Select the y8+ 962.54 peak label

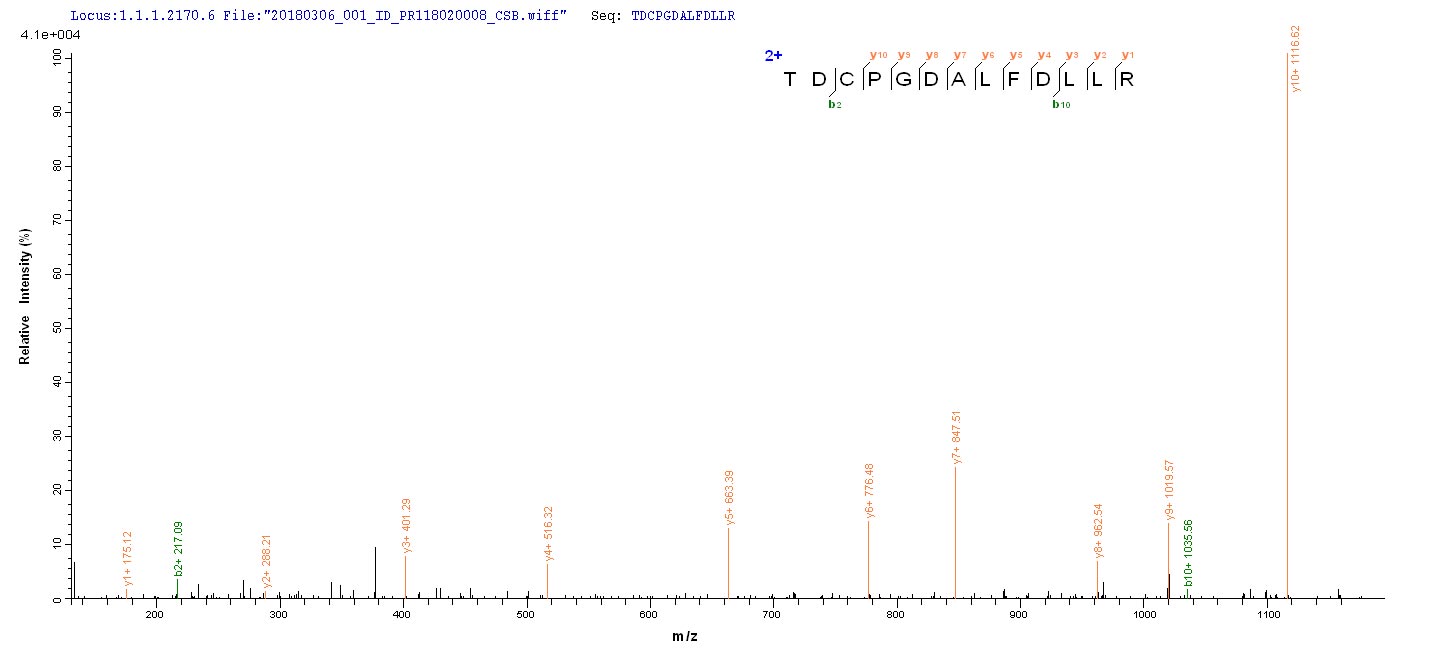(1099, 531)
